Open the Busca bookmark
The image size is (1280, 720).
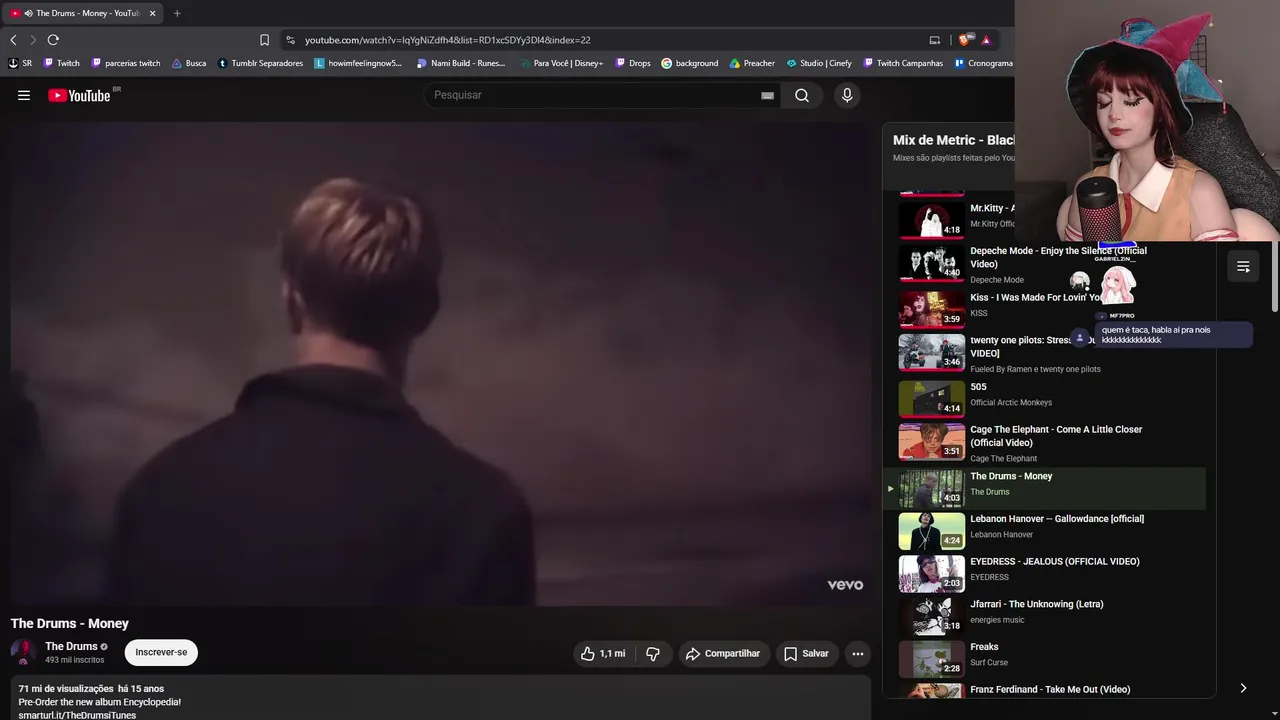coord(189,63)
